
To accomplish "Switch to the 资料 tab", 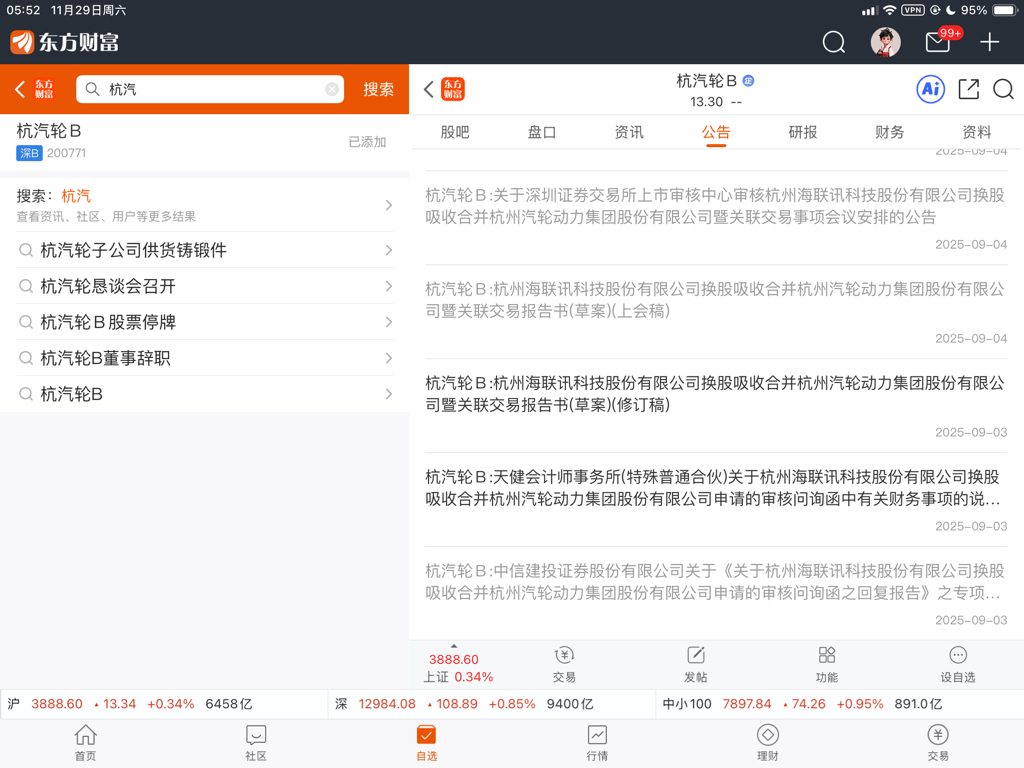I will tap(976, 133).
